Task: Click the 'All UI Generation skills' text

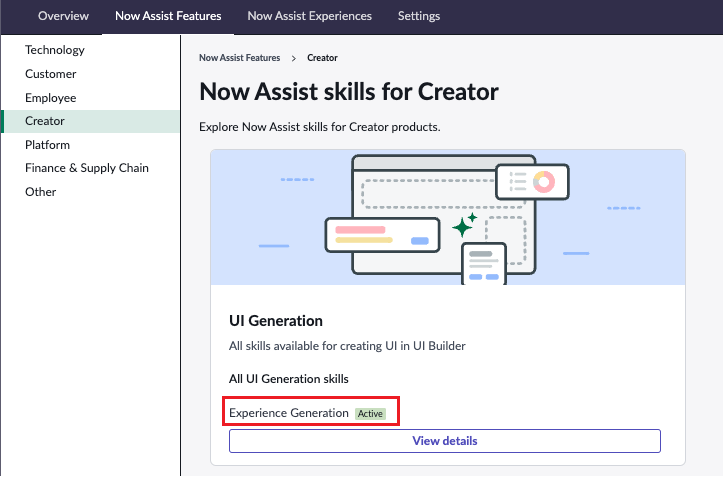Action: pos(289,379)
